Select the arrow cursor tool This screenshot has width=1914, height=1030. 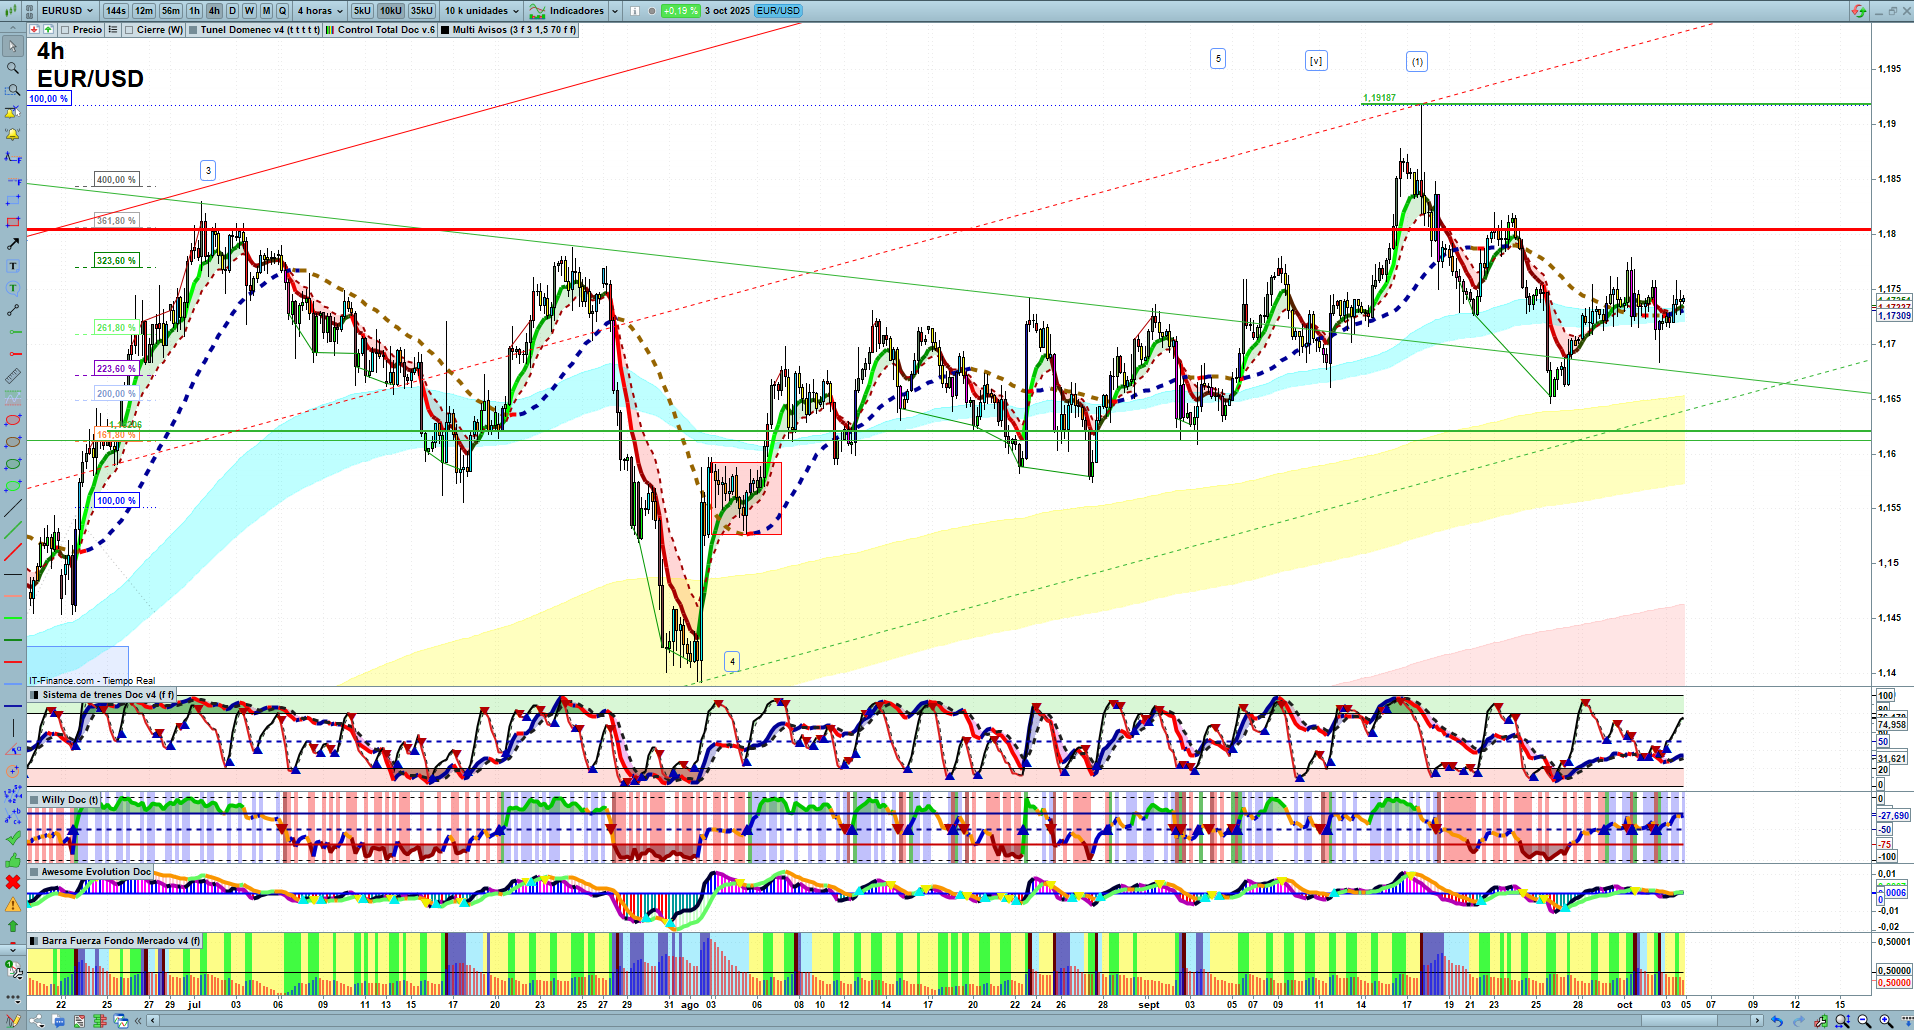pos(13,46)
